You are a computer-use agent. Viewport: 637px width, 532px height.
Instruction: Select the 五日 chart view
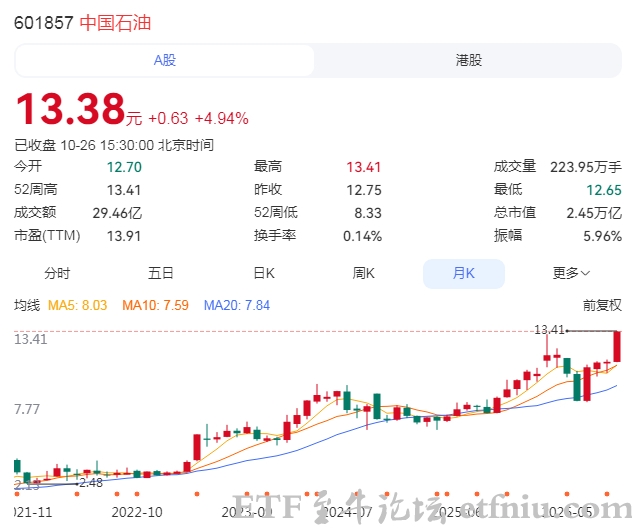coord(161,273)
